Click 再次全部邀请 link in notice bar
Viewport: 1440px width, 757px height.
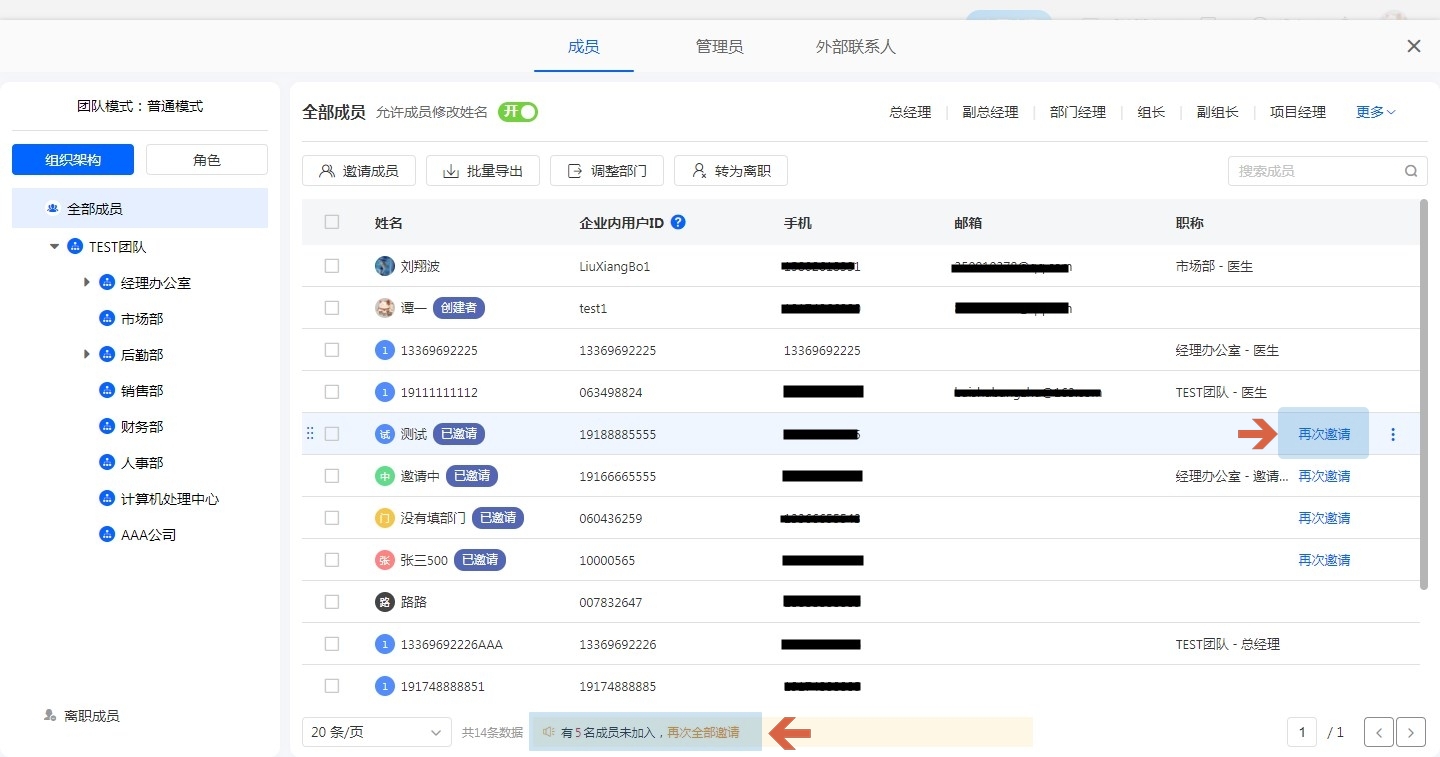703,732
